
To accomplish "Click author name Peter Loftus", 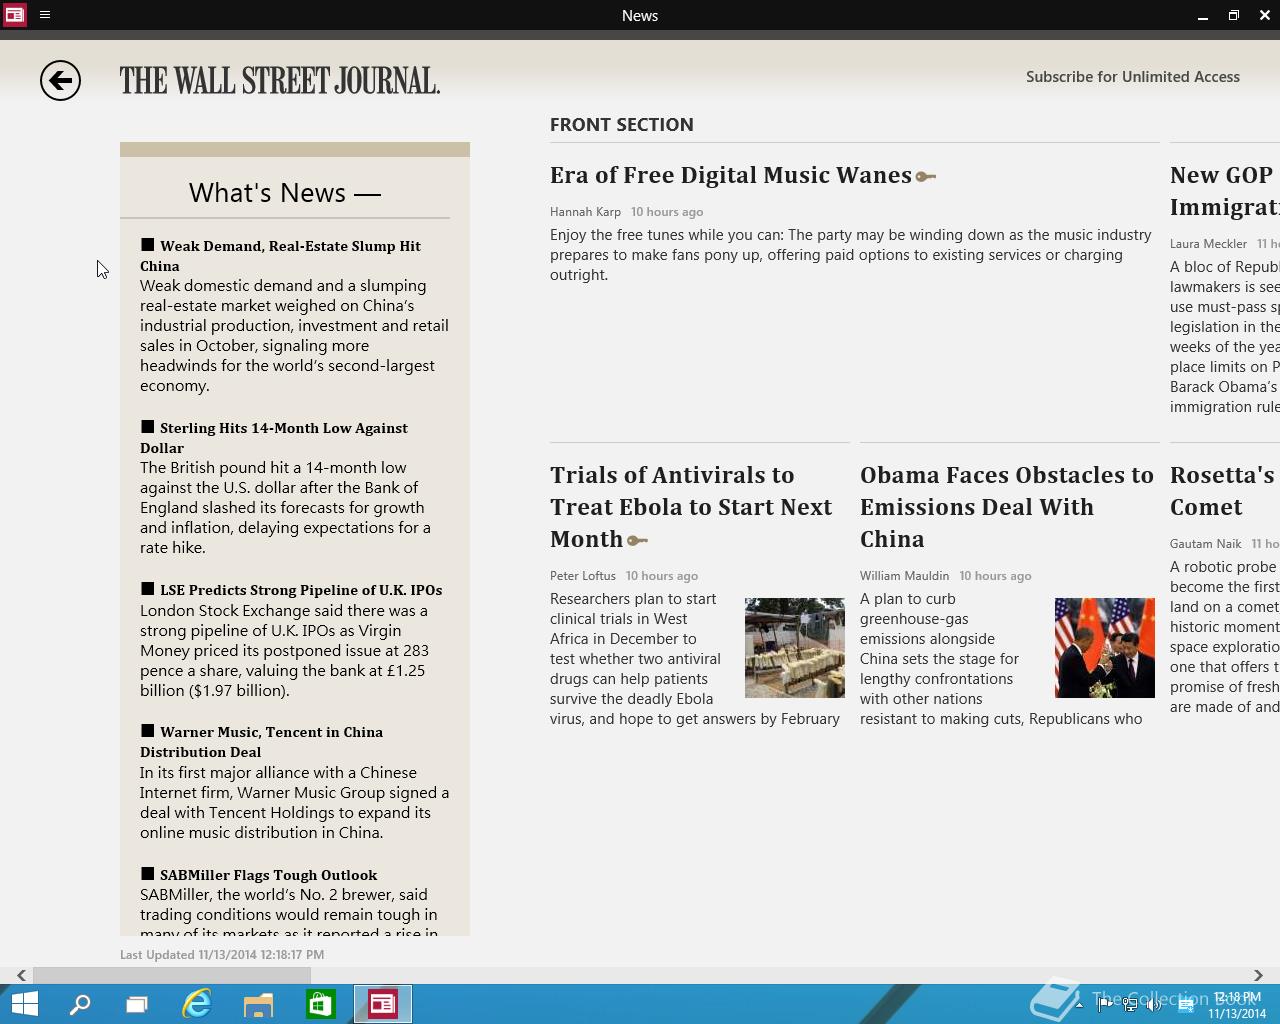I will coord(583,576).
